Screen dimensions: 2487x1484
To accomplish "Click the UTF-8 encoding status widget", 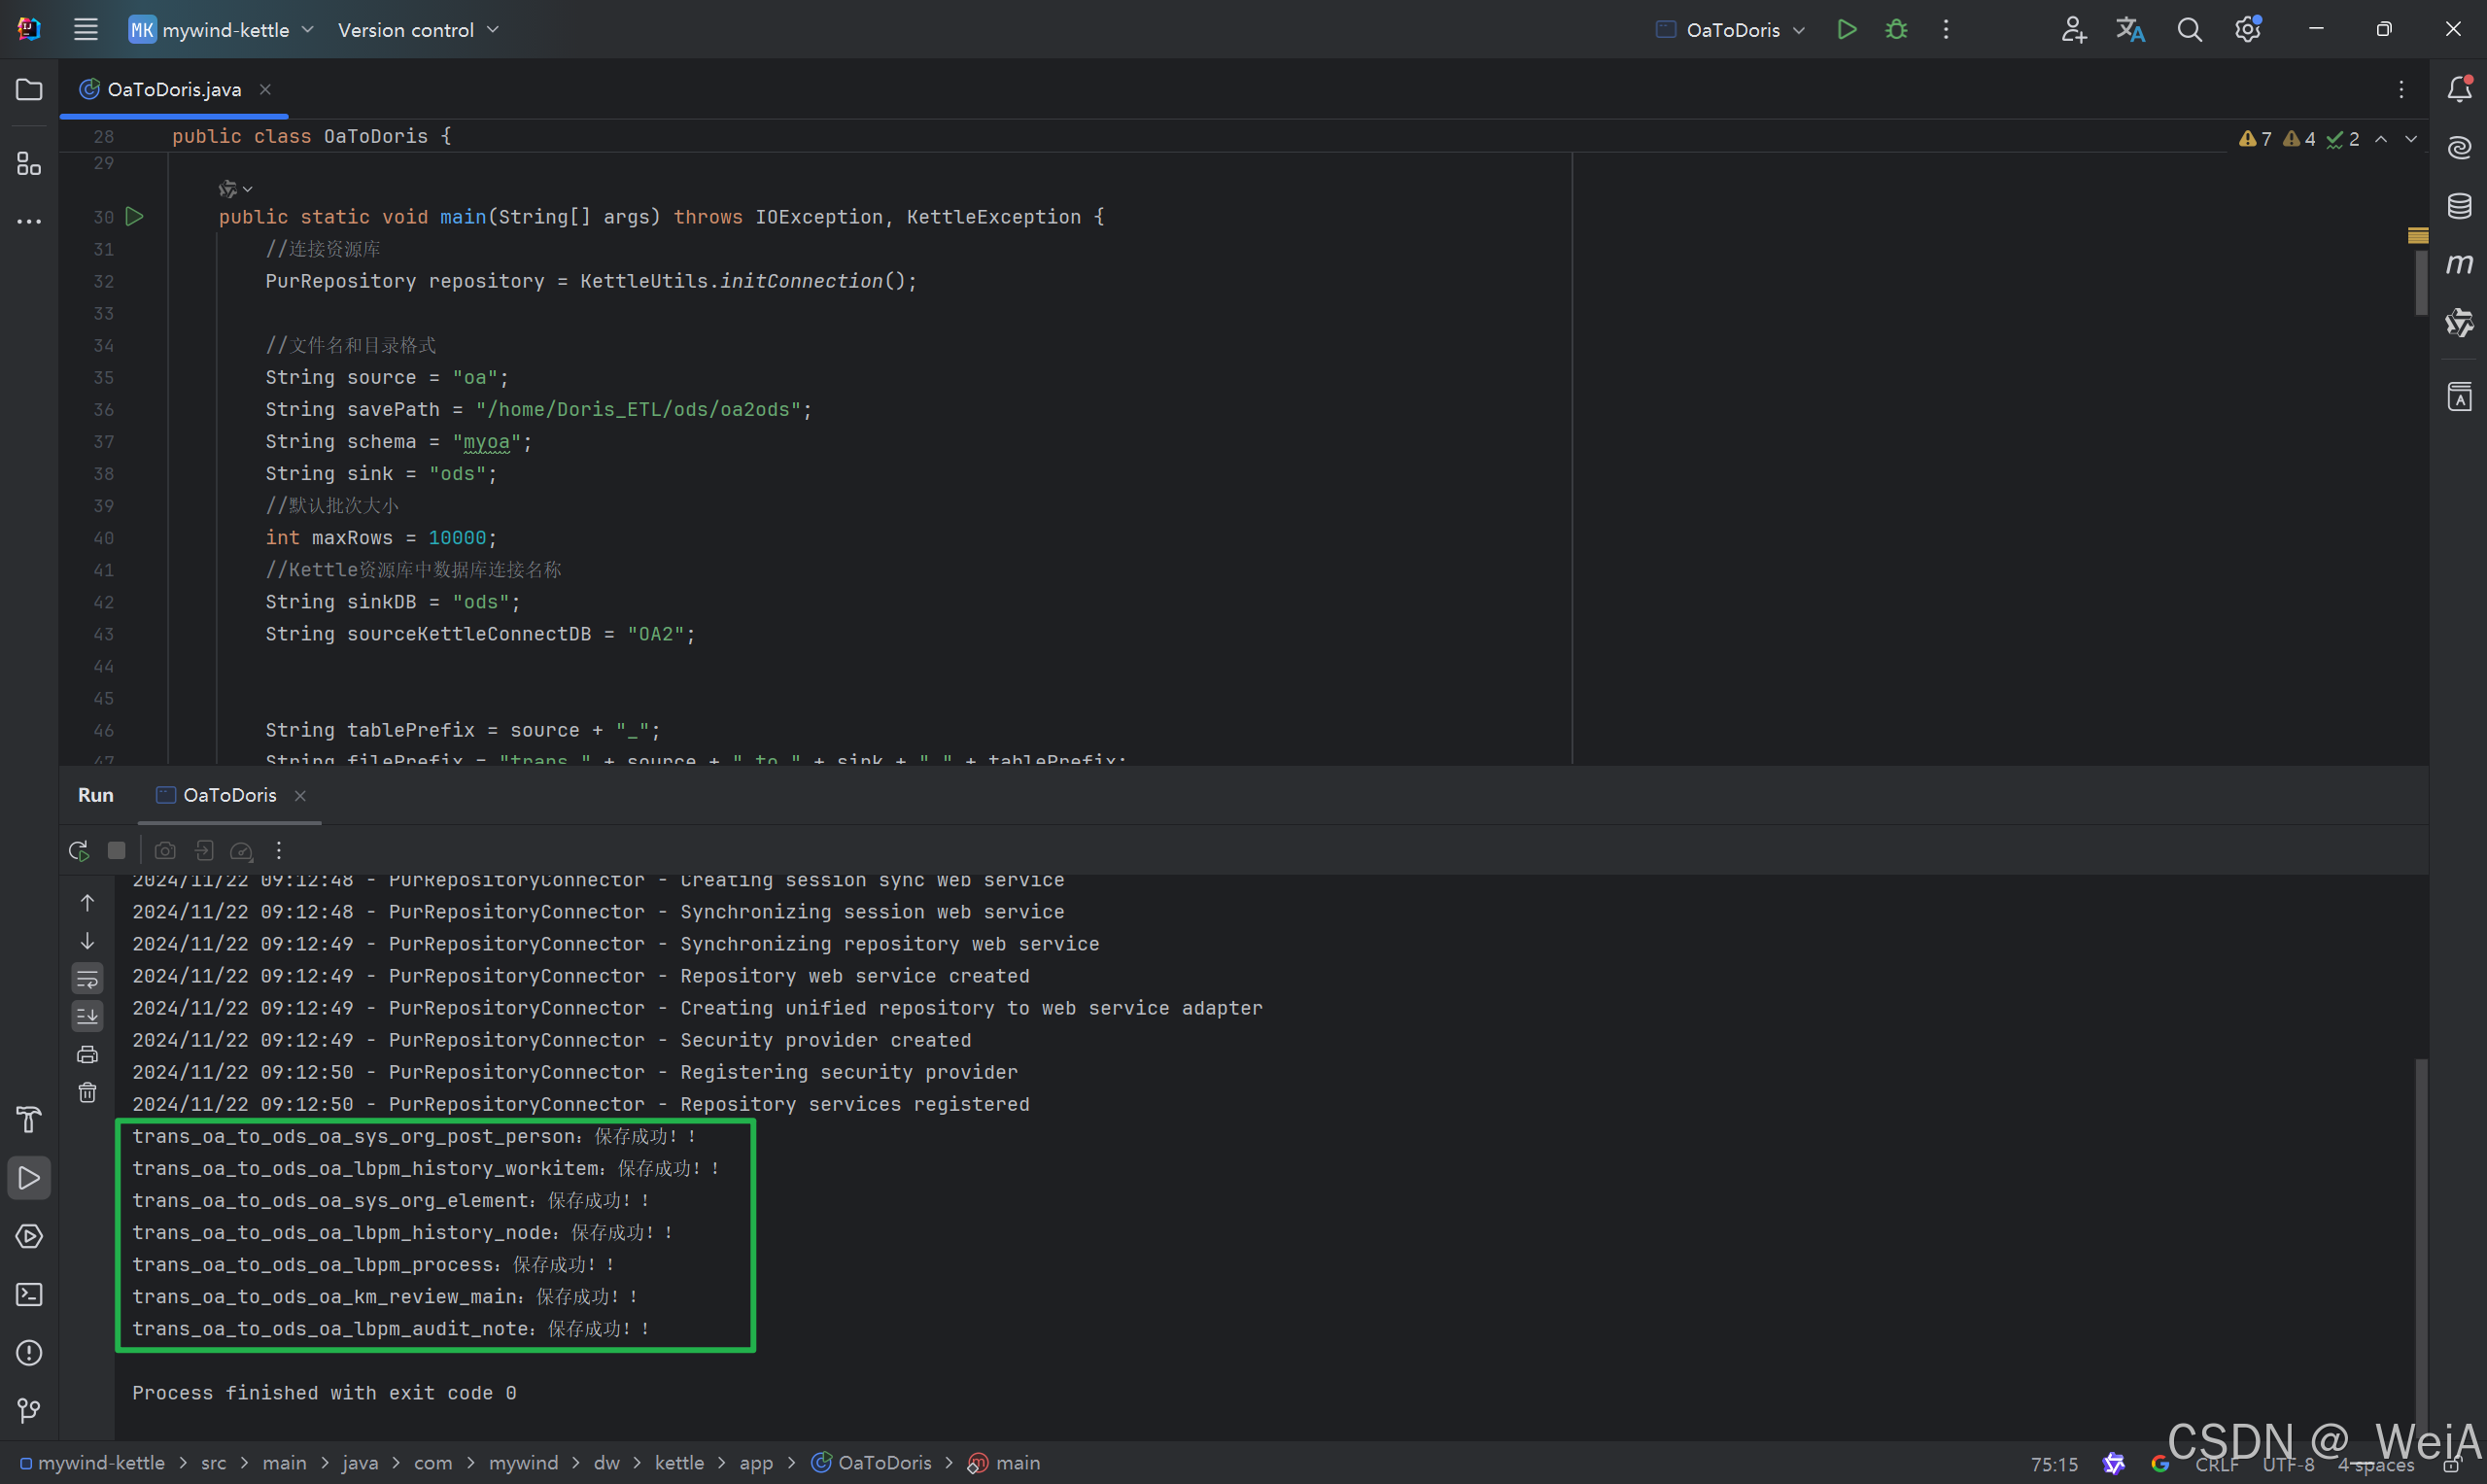I will 2288,1464.
